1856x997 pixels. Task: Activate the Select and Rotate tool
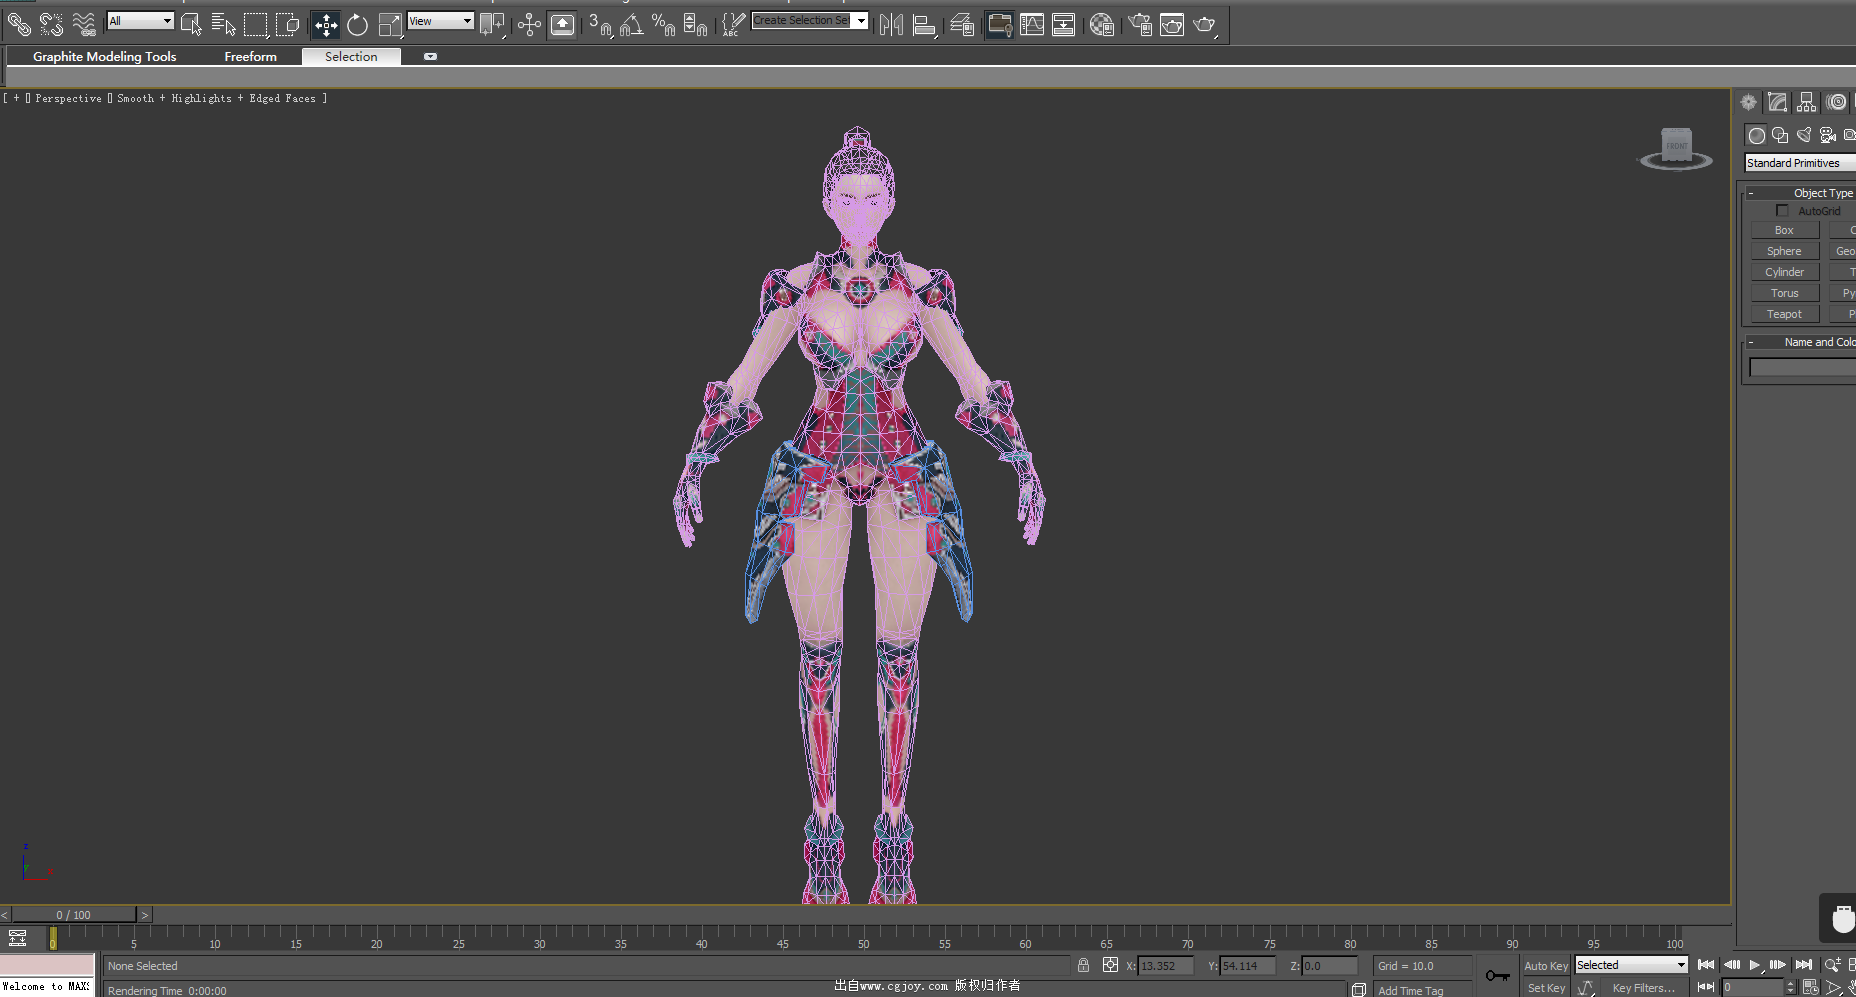click(x=357, y=25)
